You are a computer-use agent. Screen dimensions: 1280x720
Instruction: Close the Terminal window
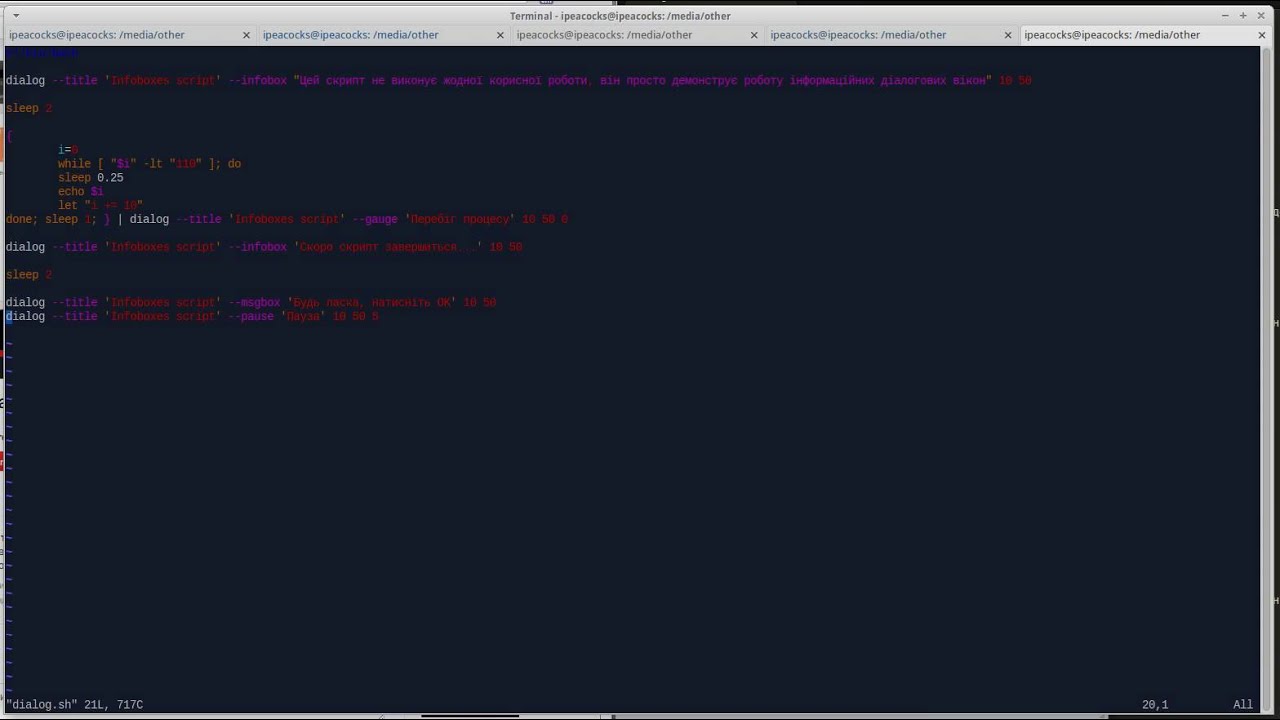coord(1262,15)
